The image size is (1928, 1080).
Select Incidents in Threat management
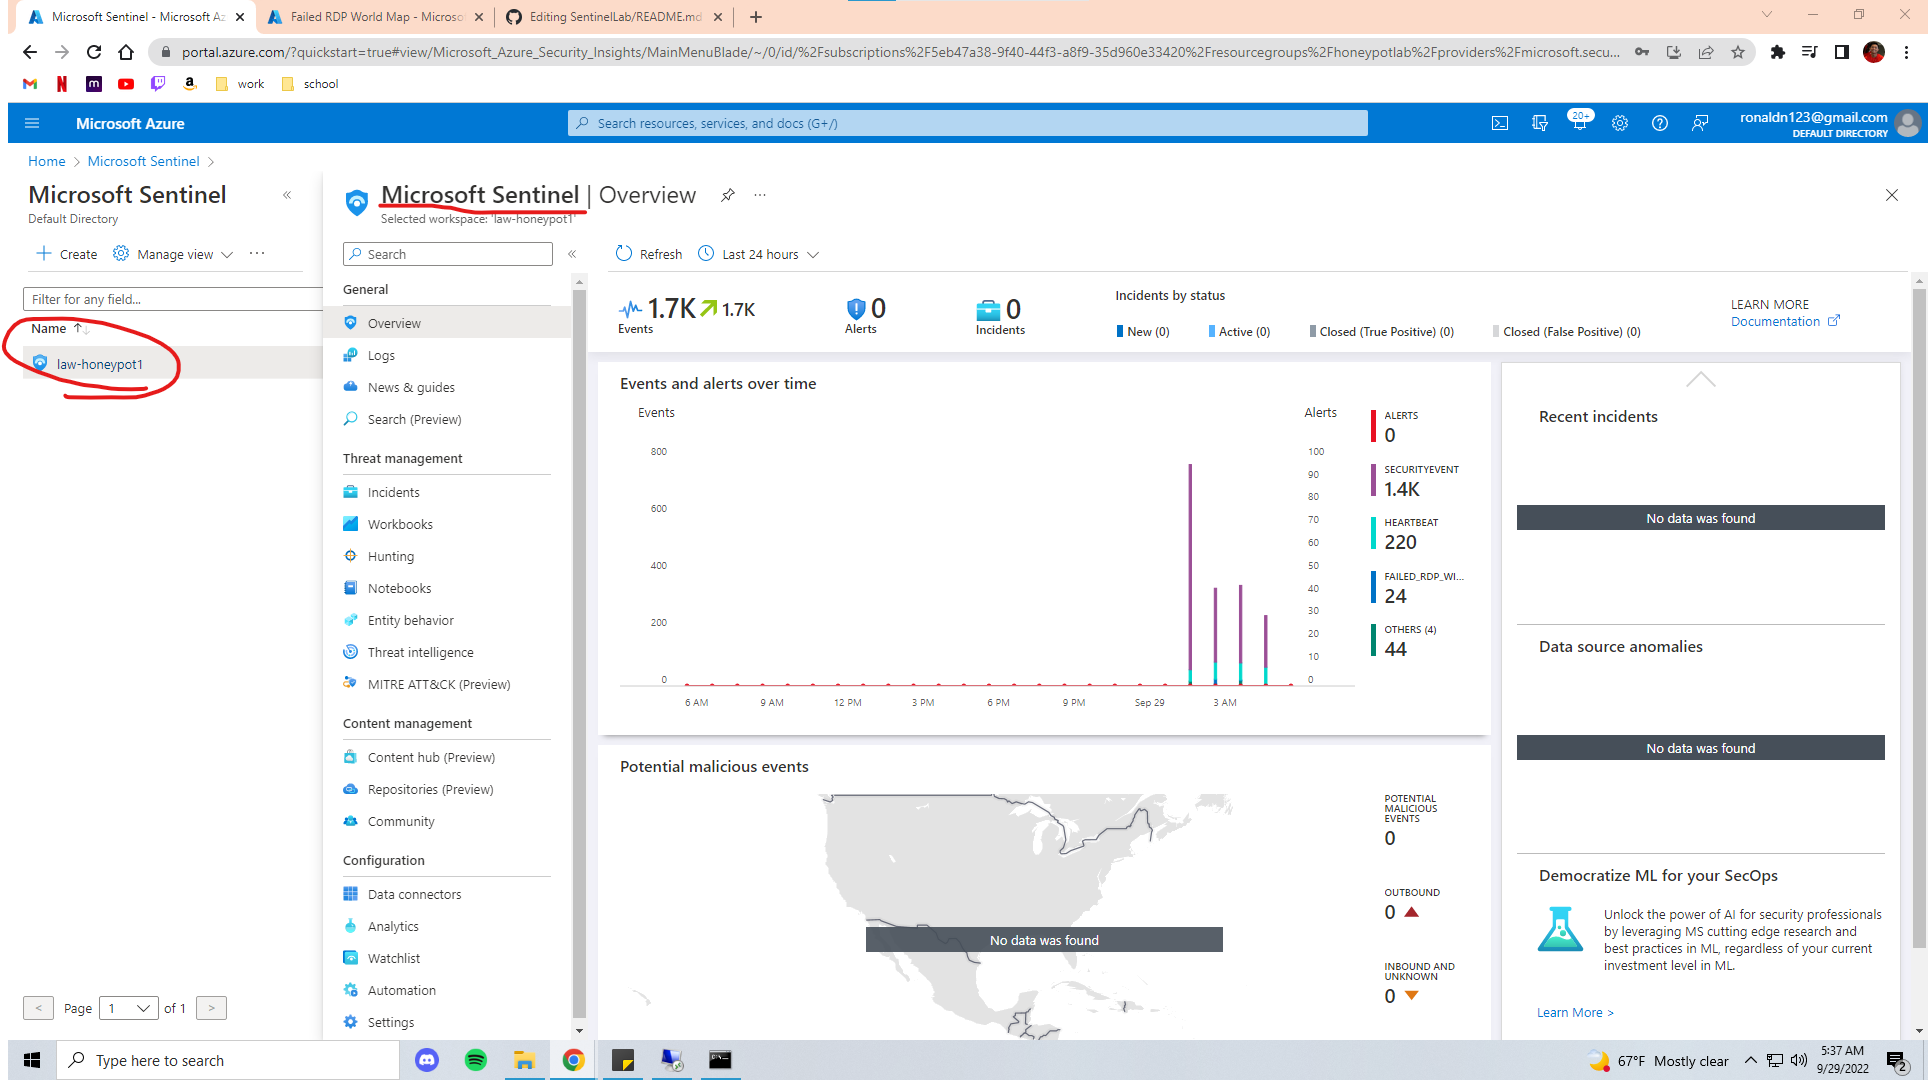[x=393, y=492]
